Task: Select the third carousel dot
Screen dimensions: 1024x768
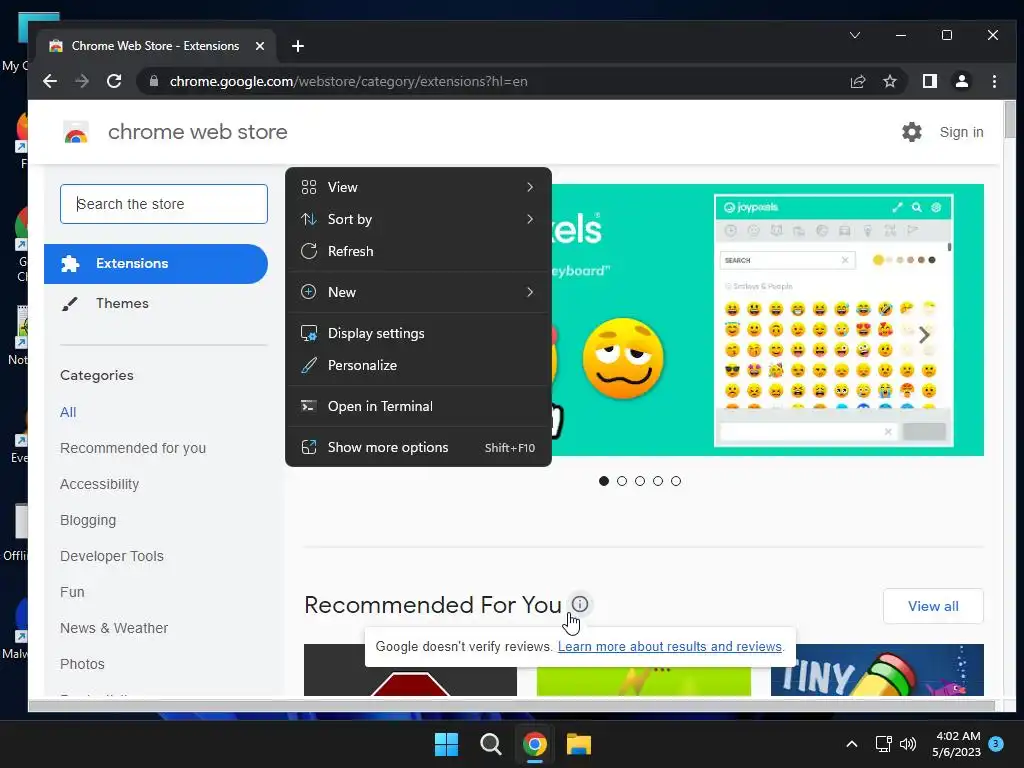Action: (640, 481)
